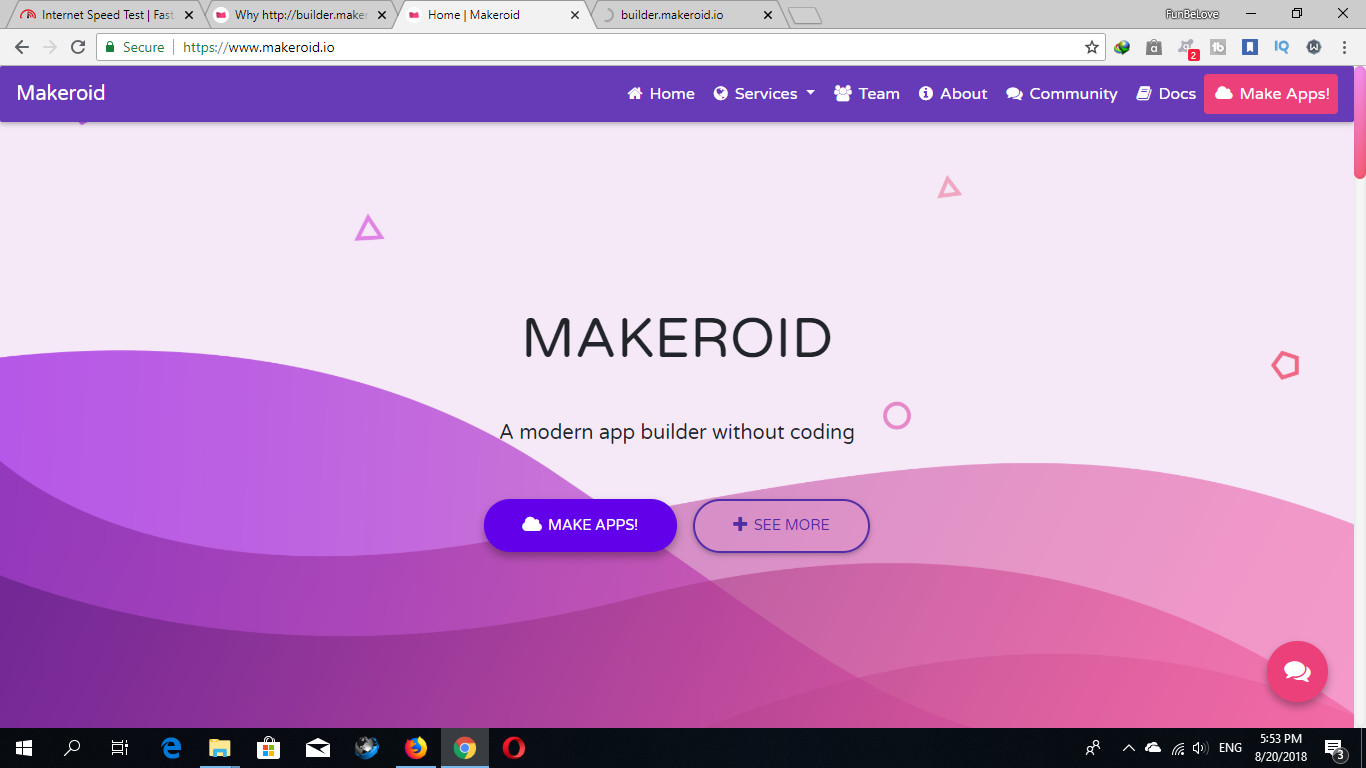Viewport: 1366px width, 768px height.
Task: Click the blue bookmark ribbon extension icon
Action: point(1250,47)
